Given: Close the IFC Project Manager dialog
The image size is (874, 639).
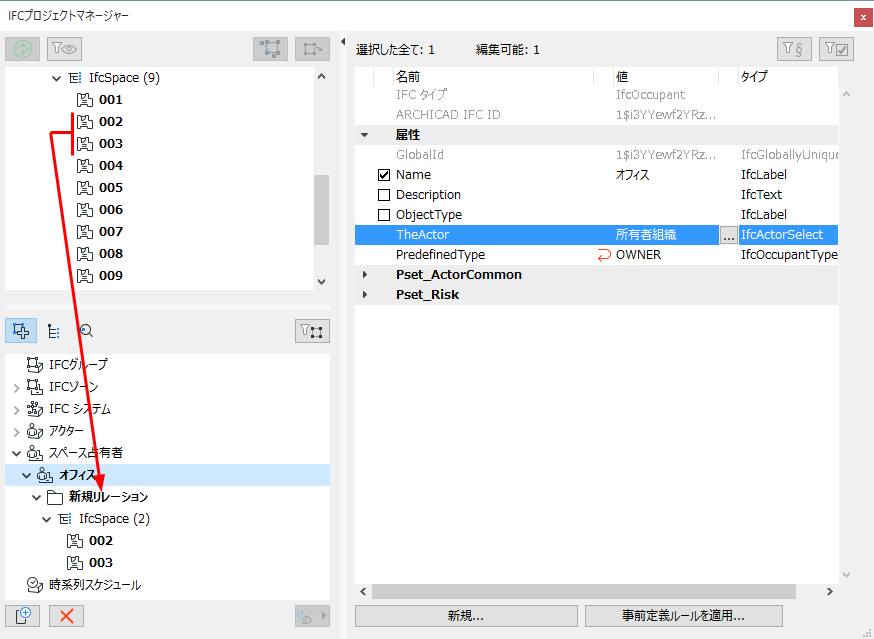Looking at the screenshot, I should tap(863, 17).
